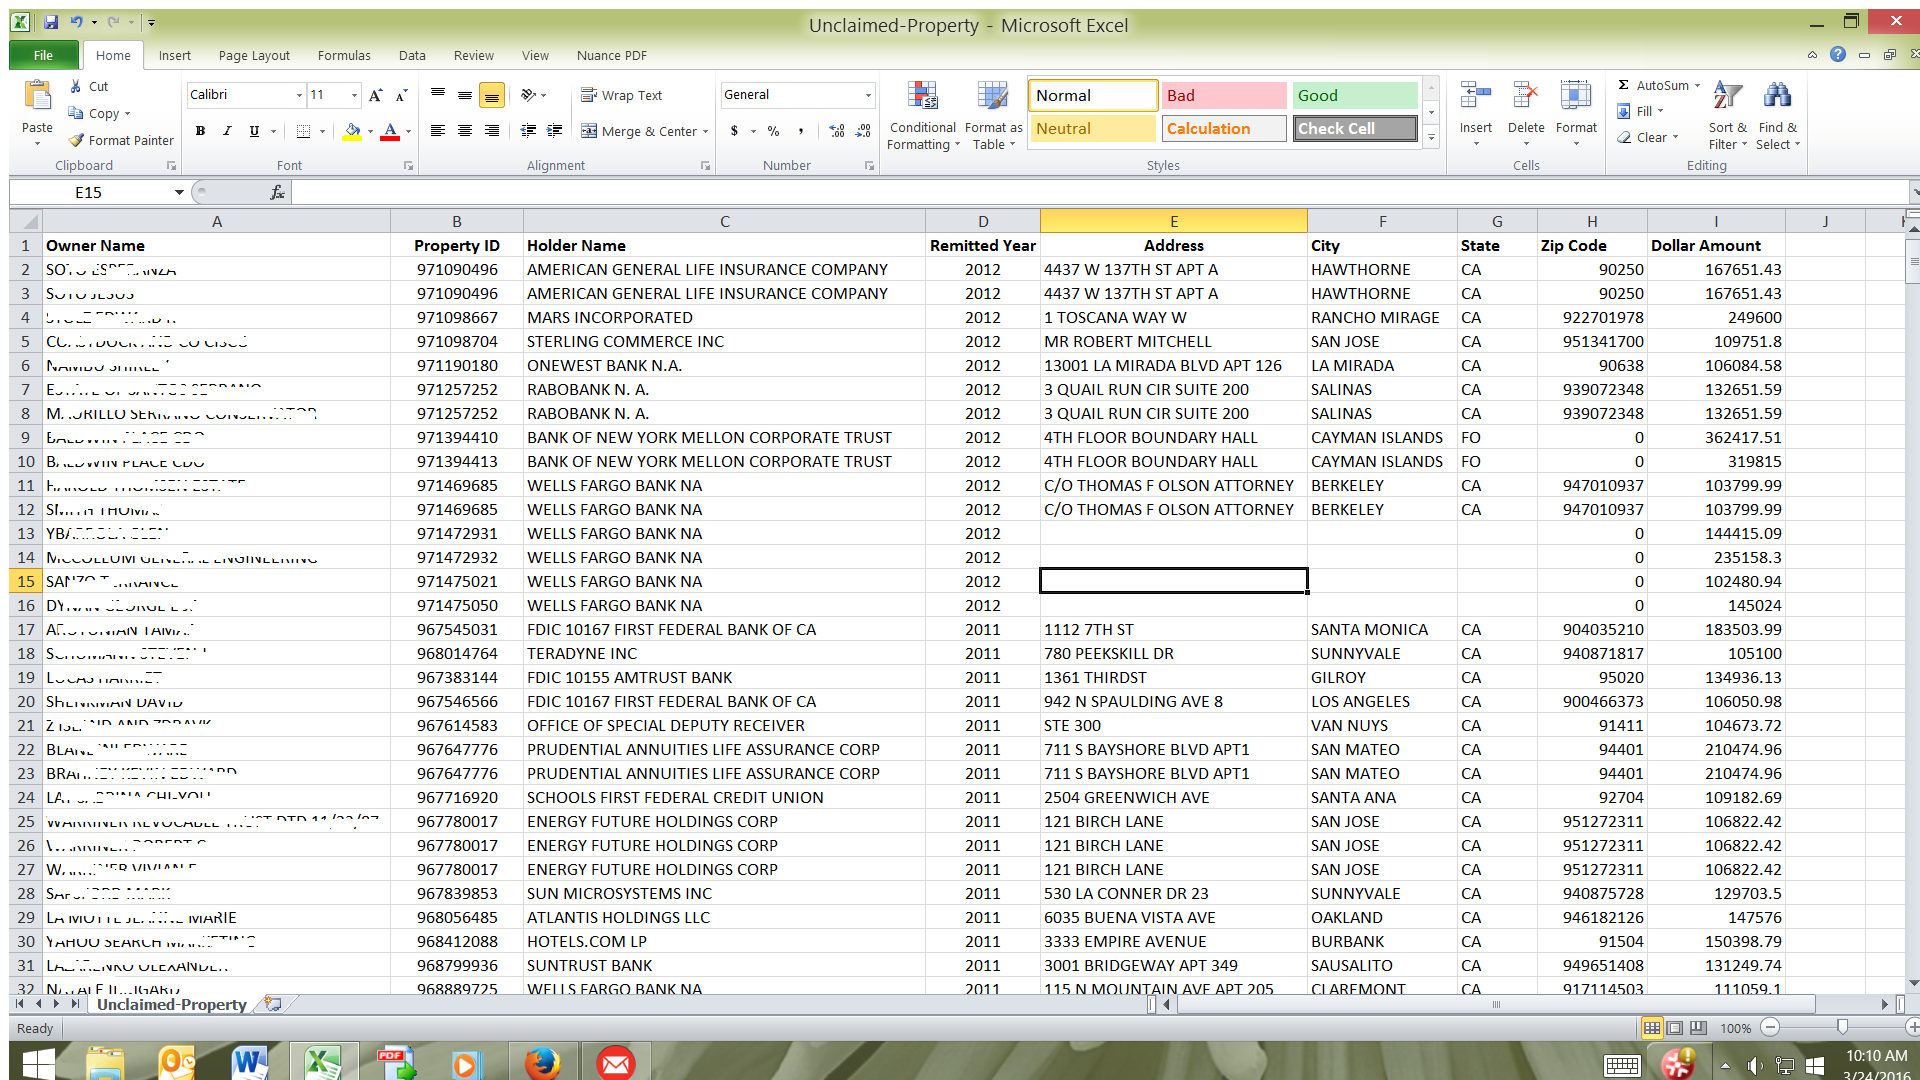
Task: Open the font size dropdown
Action: pyautogui.click(x=354, y=95)
